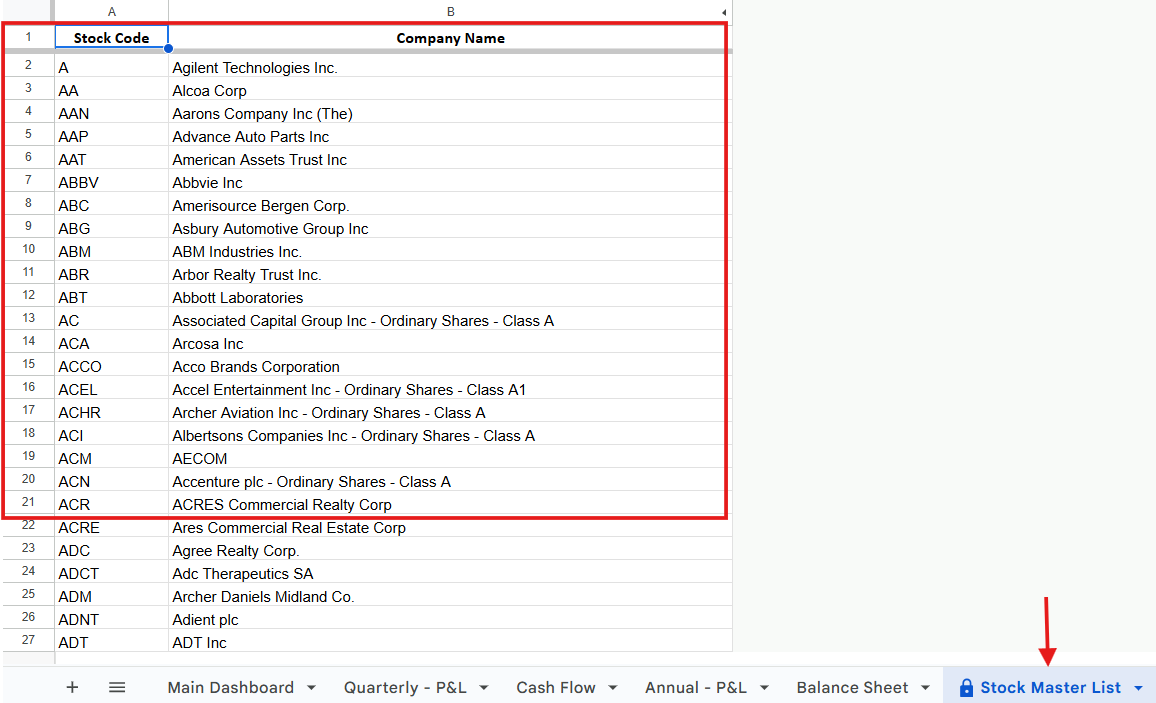Collapse column group arrow near column B
1156x703 pixels.
point(724,13)
